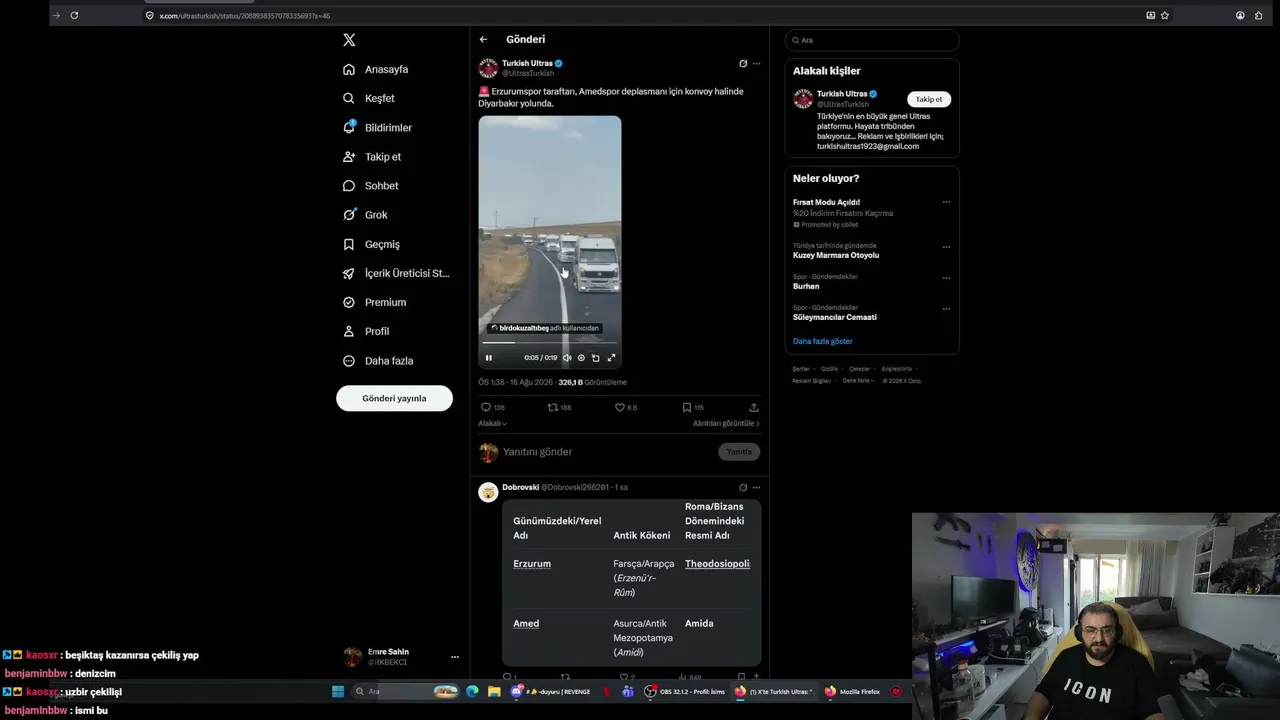Open the Amed link in the table
The image size is (1280, 720).
click(526, 624)
